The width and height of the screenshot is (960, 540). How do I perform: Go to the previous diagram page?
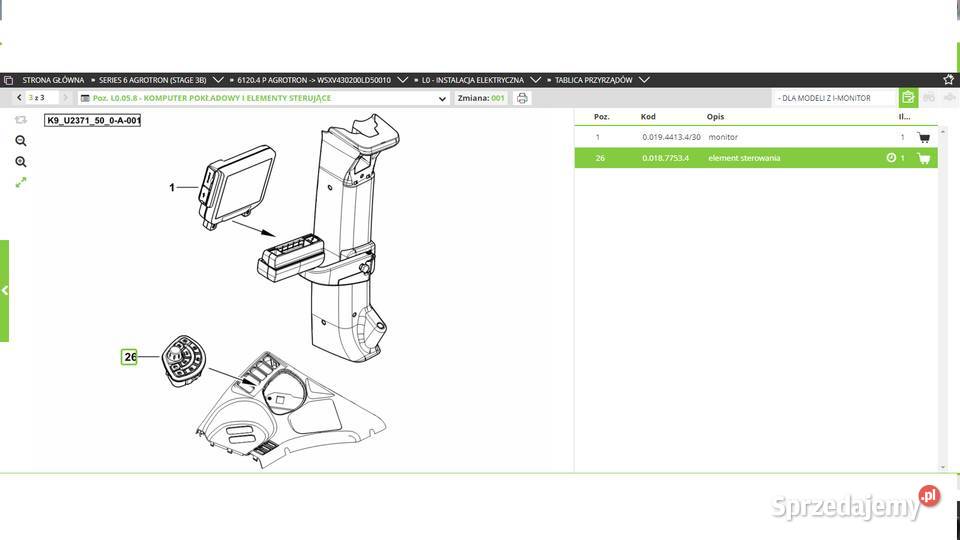(20, 98)
